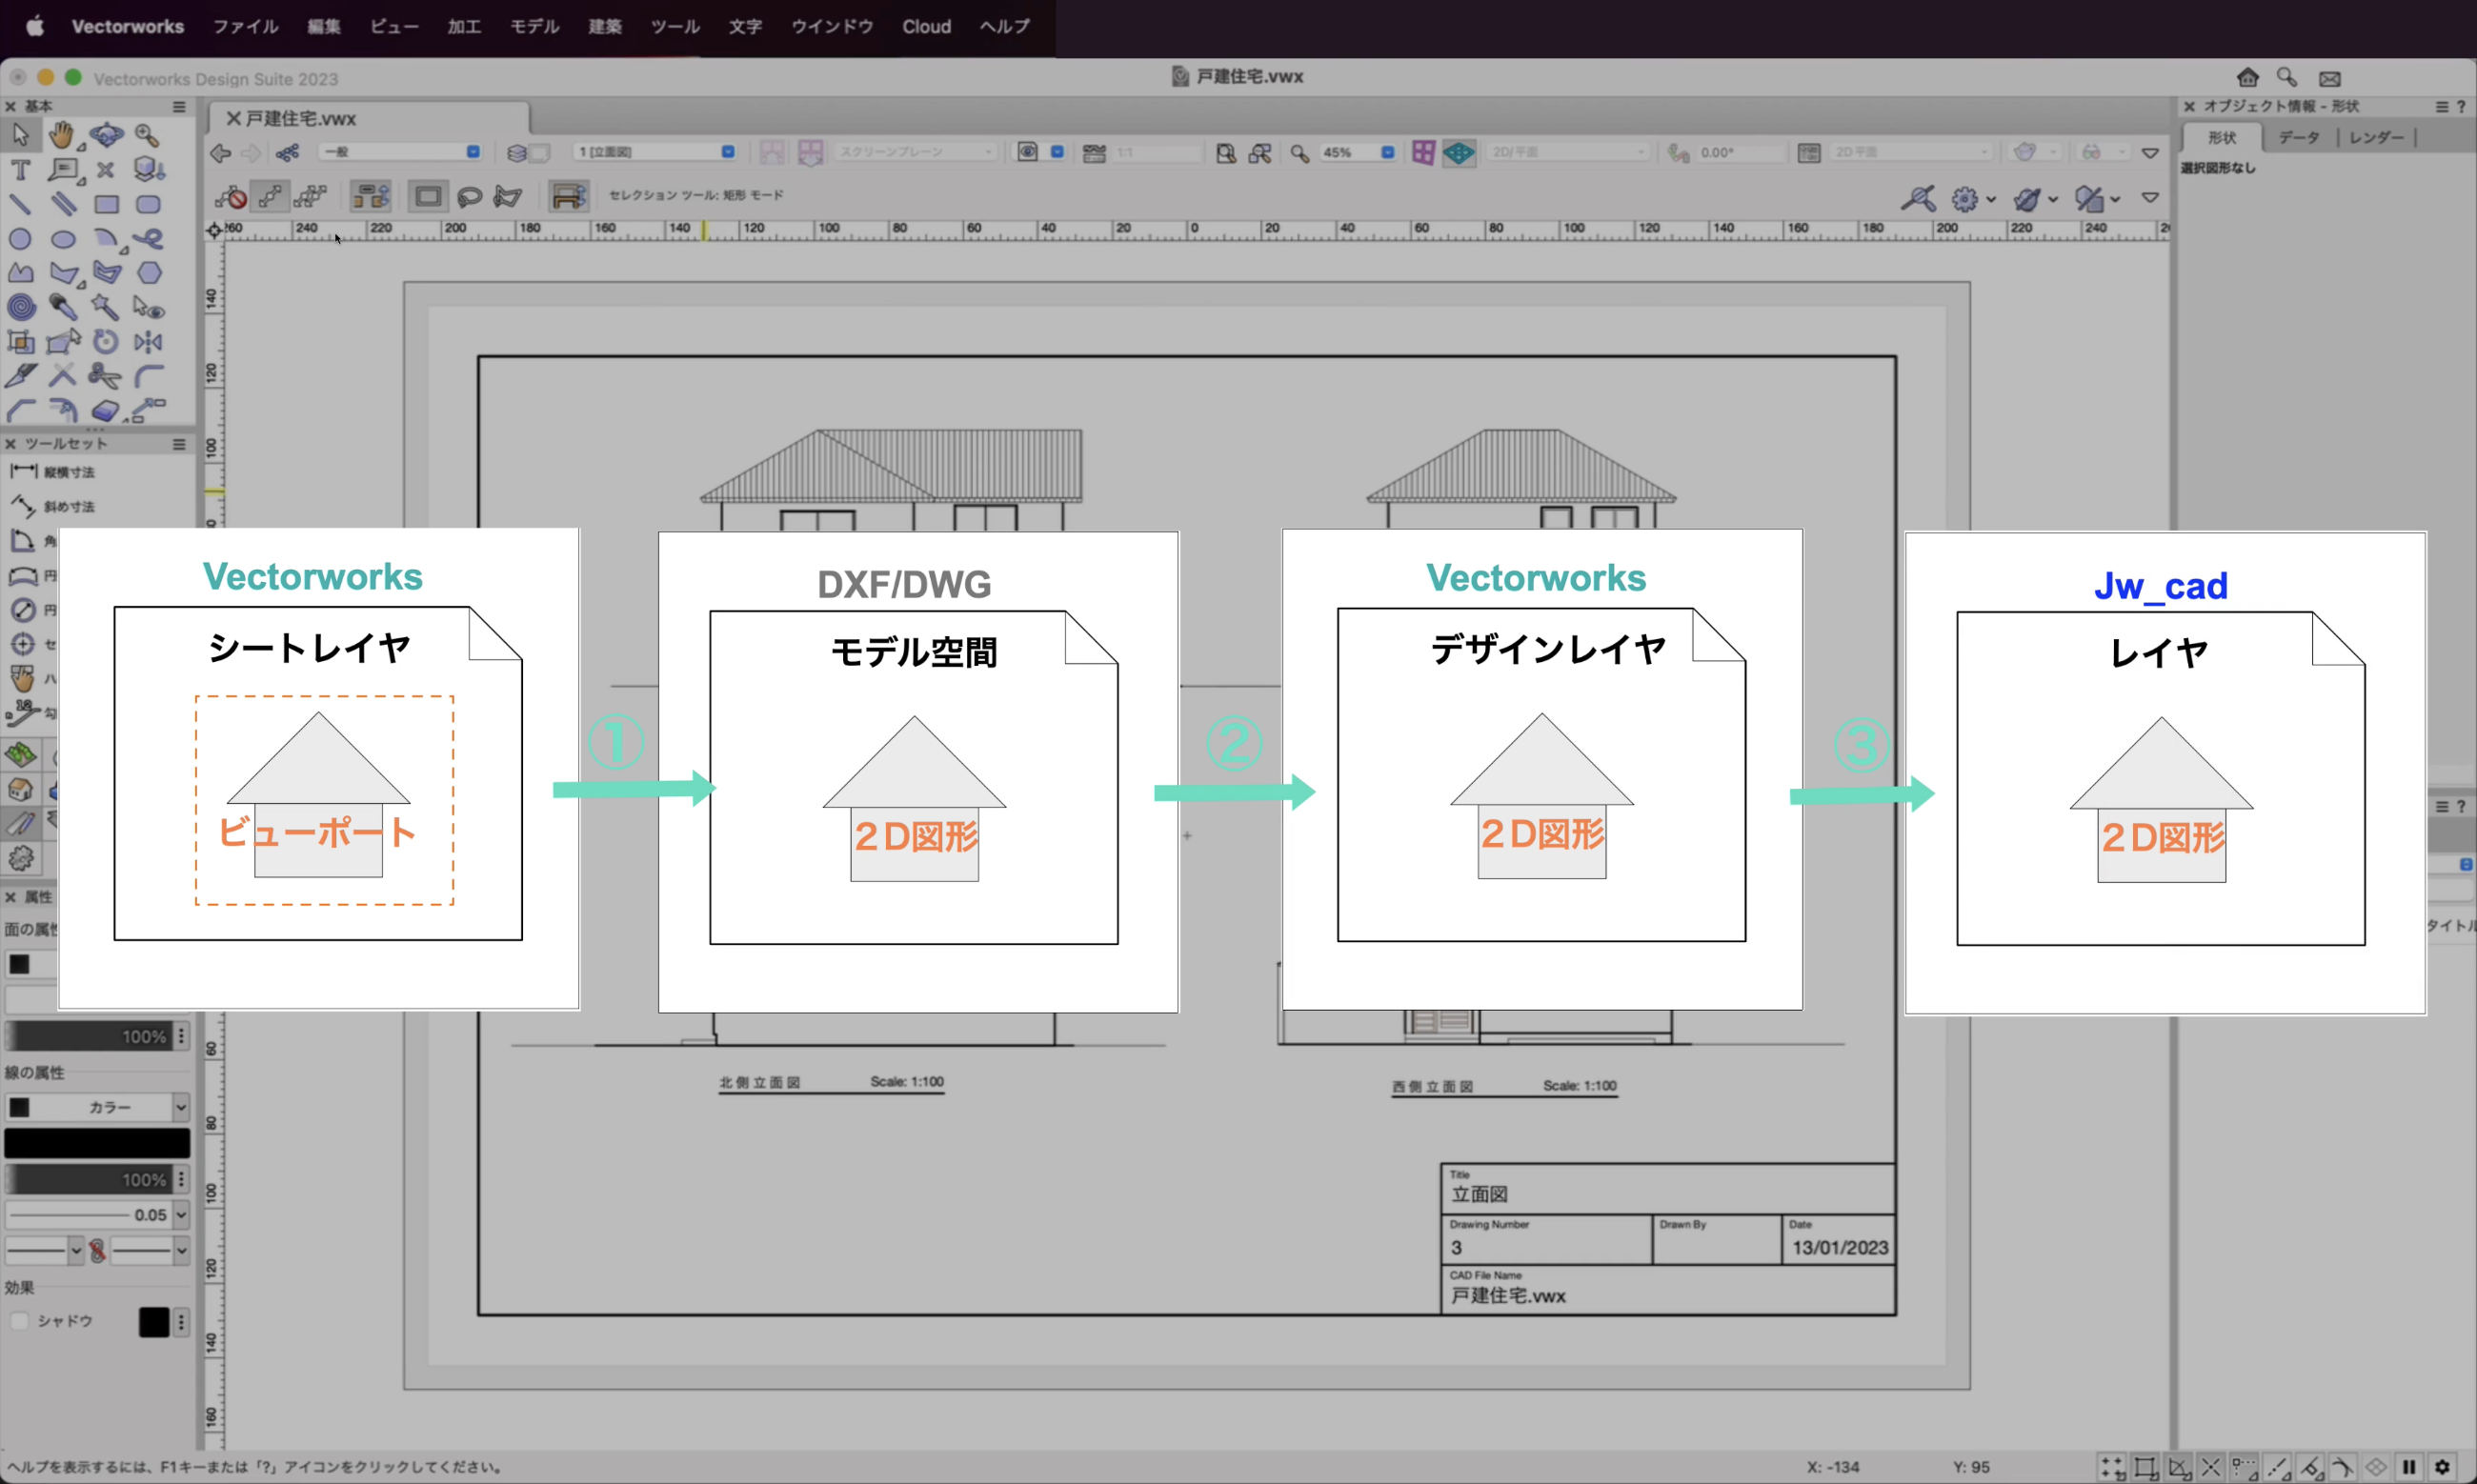This screenshot has width=2477, height=1484.
Task: Open the モデル menu
Action: click(x=534, y=27)
